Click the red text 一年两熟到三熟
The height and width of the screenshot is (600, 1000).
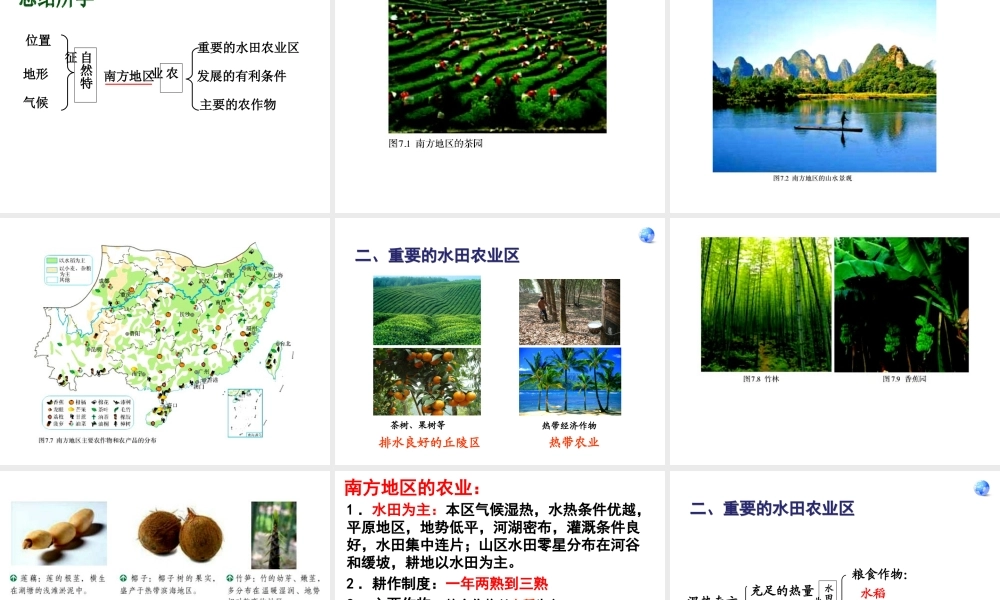point(497,583)
